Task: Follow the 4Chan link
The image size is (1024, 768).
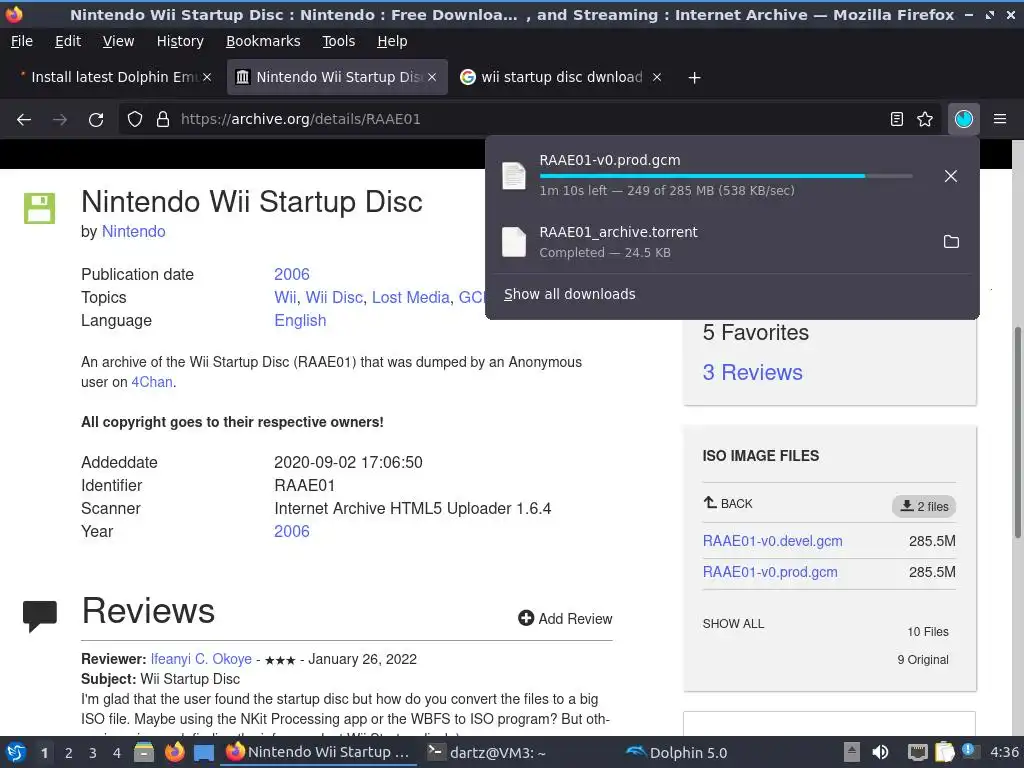Action: (152, 382)
